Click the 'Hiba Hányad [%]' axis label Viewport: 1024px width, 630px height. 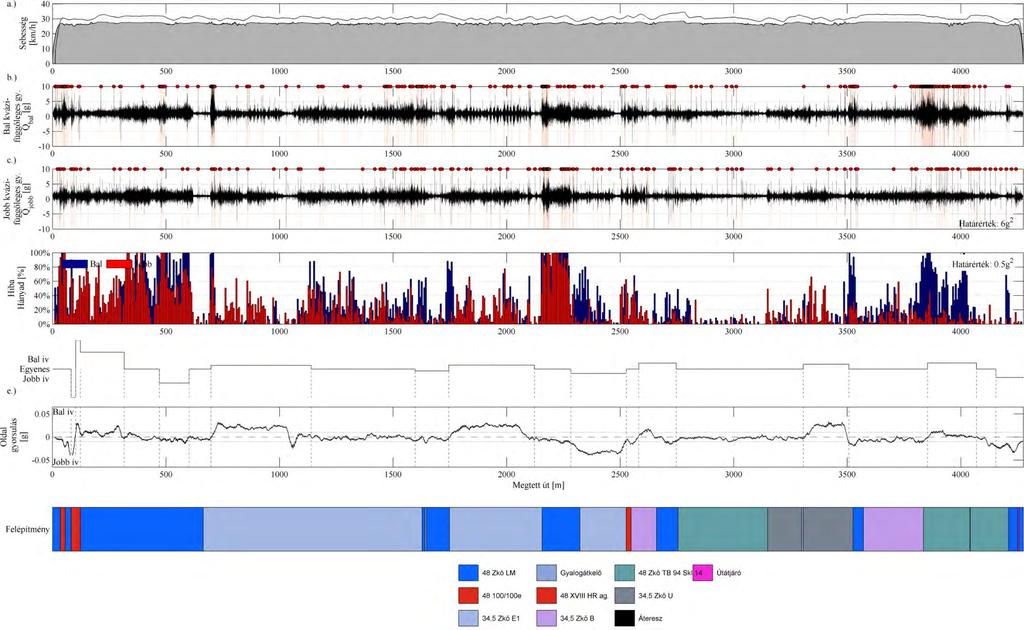[x=18, y=289]
